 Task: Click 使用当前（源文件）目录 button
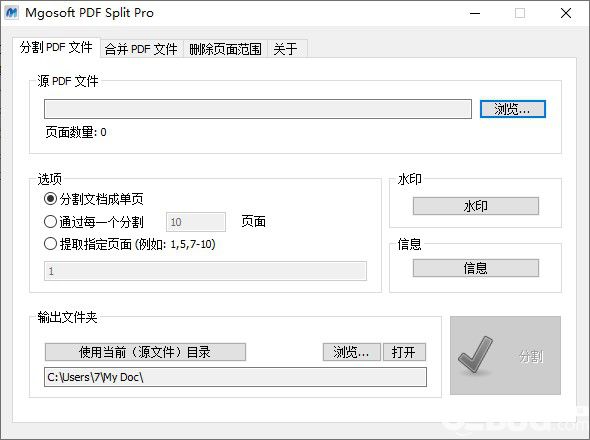pyautogui.click(x=145, y=352)
